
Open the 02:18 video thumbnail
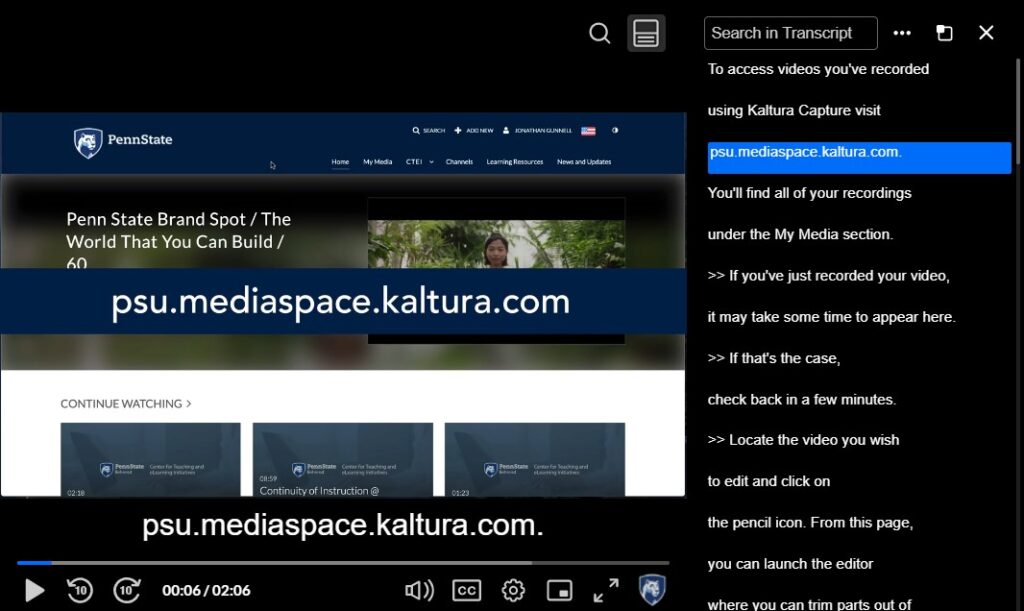pyautogui.click(x=150, y=460)
